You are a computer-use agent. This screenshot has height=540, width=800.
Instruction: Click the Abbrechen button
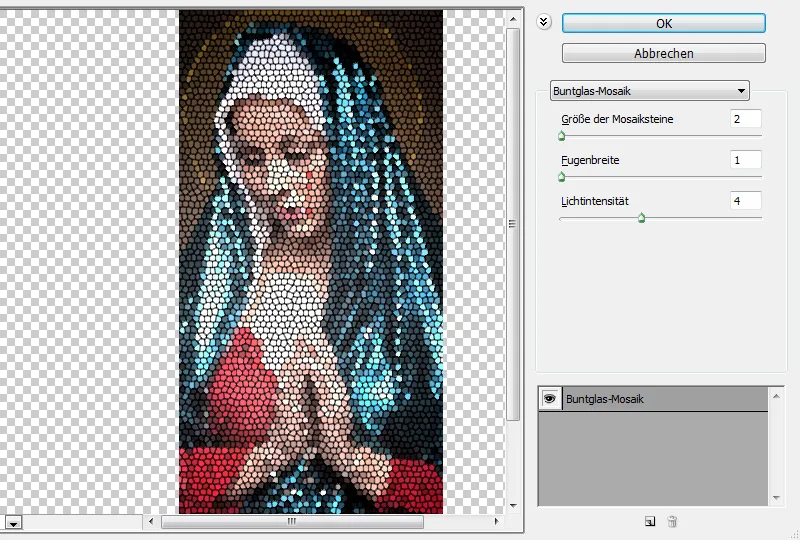click(663, 53)
